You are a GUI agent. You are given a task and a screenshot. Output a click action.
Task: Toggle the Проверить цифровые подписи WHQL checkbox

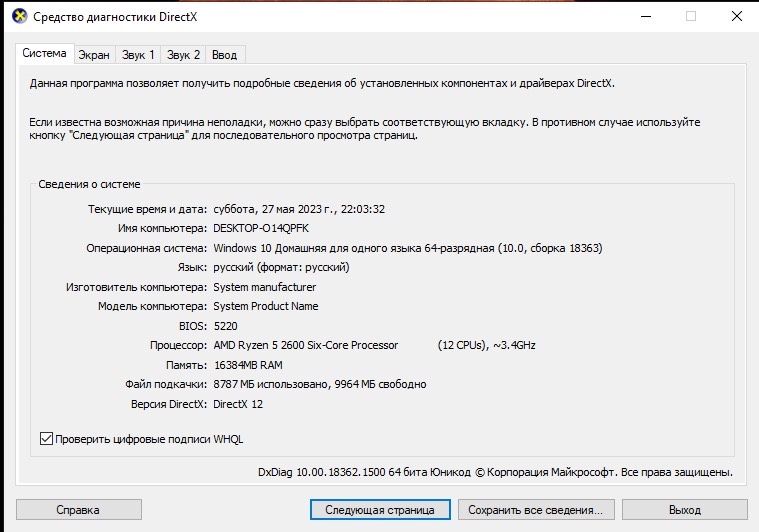pyautogui.click(x=46, y=439)
